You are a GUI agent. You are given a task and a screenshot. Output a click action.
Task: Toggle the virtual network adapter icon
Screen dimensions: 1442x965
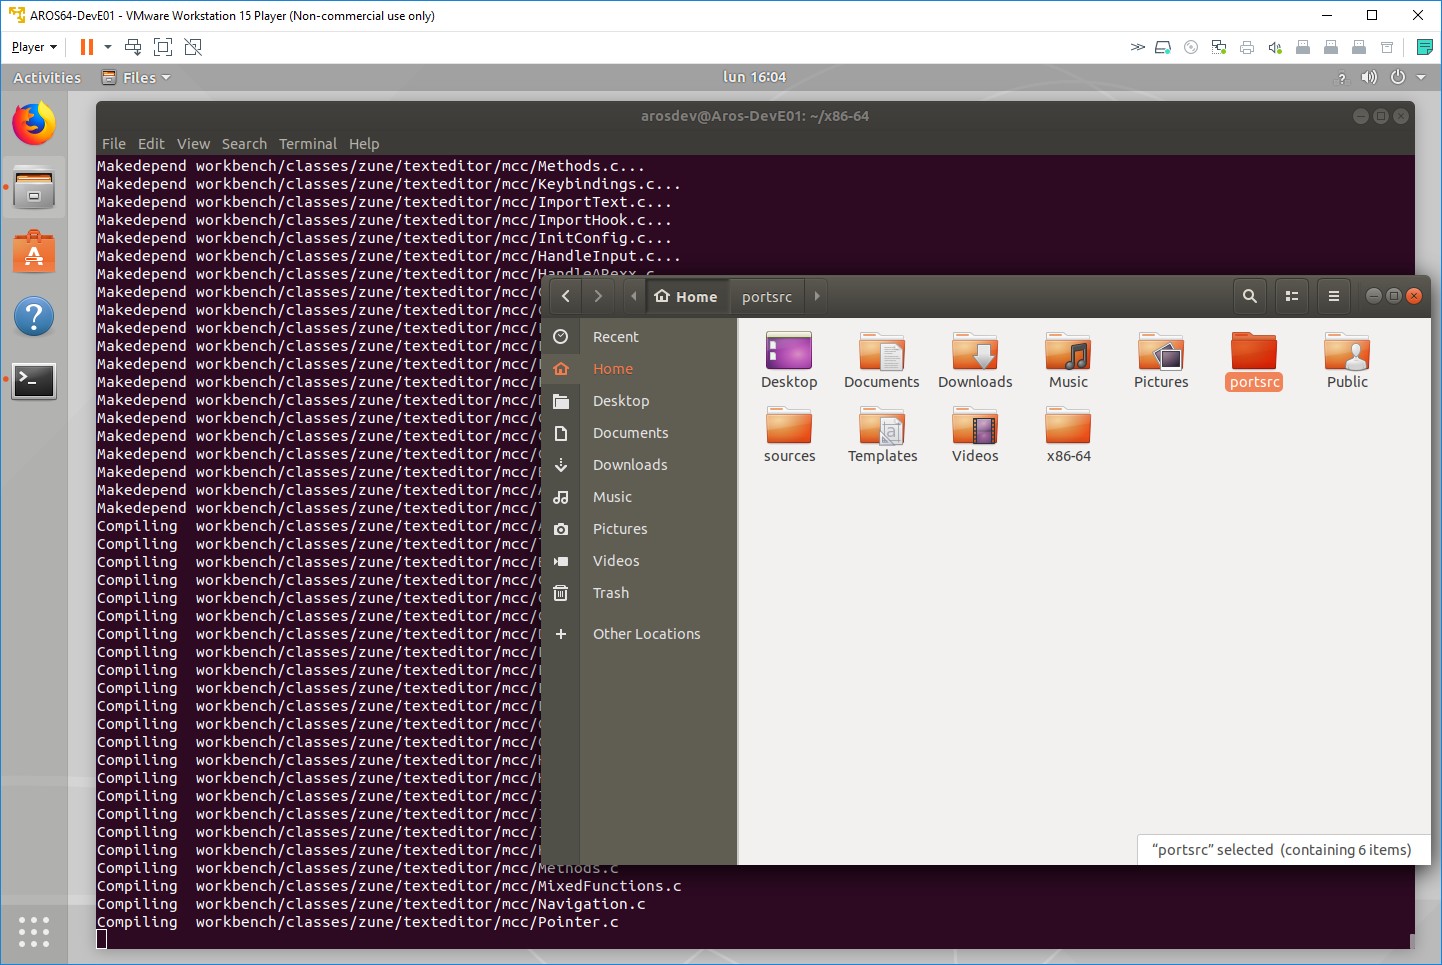[x=1218, y=46]
